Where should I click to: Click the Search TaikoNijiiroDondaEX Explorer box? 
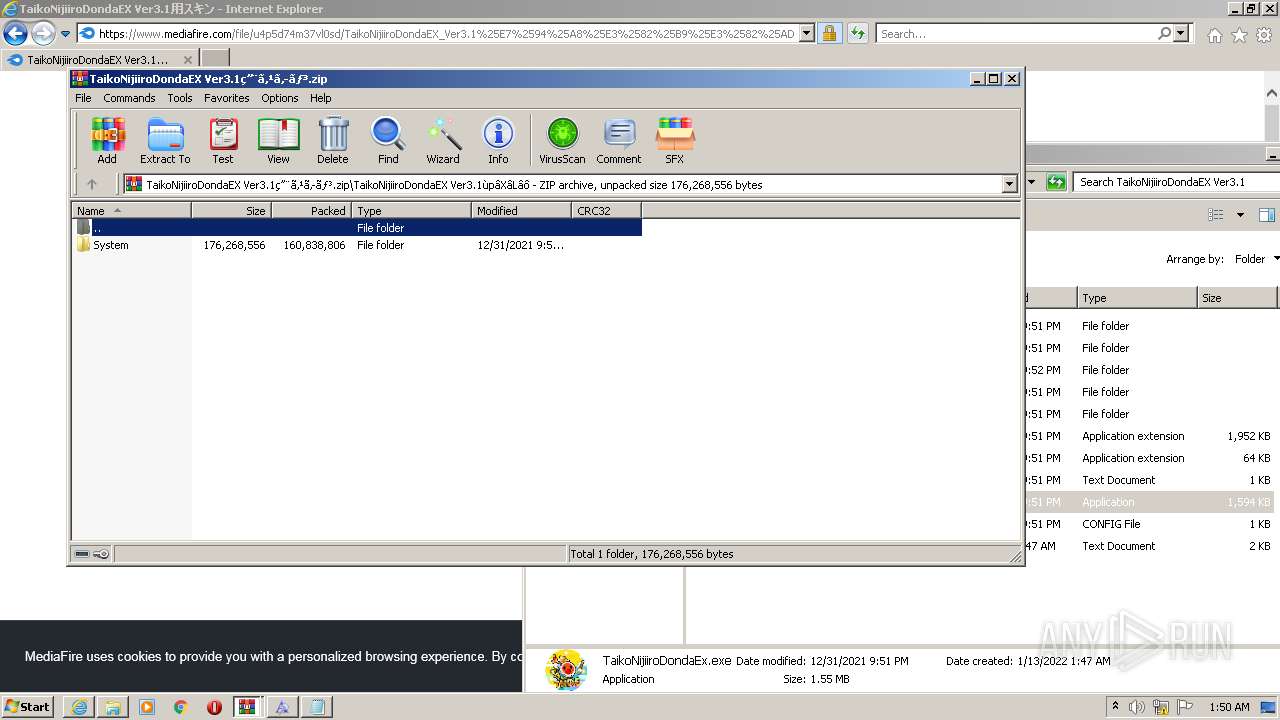click(1177, 182)
